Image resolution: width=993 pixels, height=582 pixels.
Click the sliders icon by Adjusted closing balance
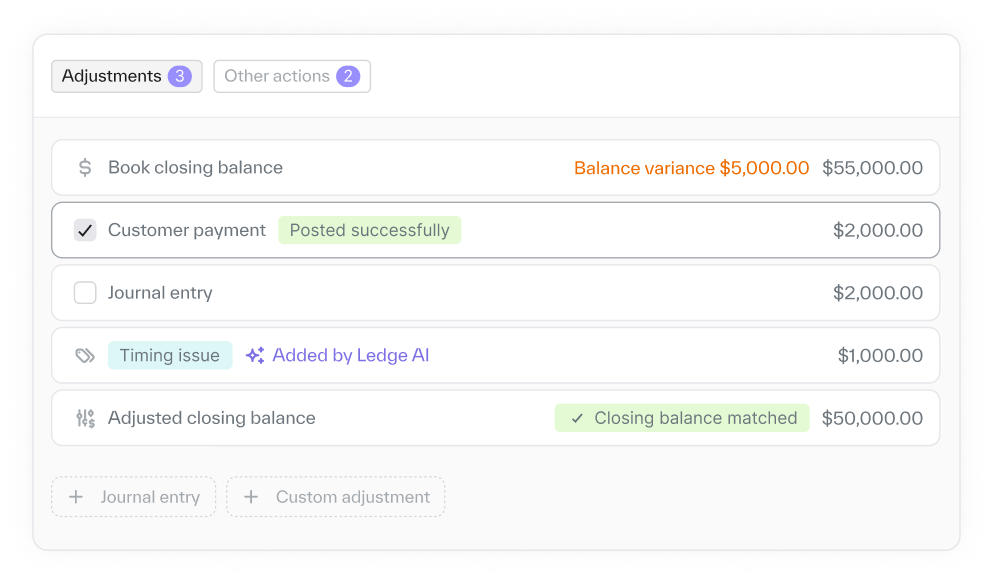pos(85,418)
